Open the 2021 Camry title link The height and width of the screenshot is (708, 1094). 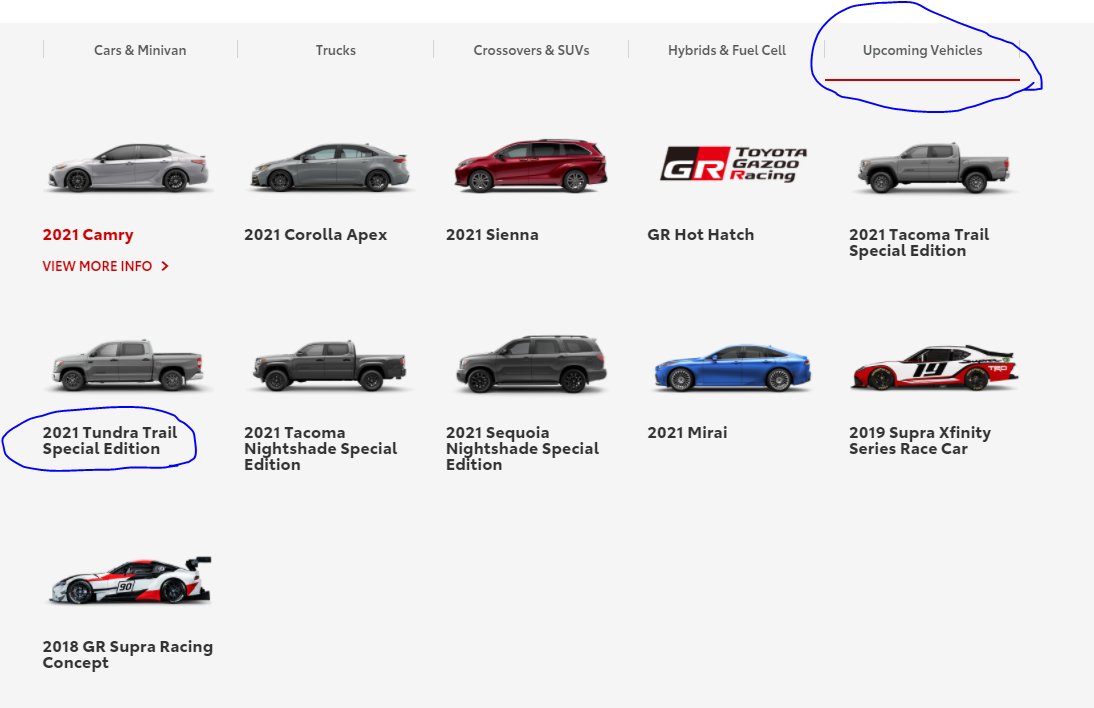pyautogui.click(x=88, y=235)
